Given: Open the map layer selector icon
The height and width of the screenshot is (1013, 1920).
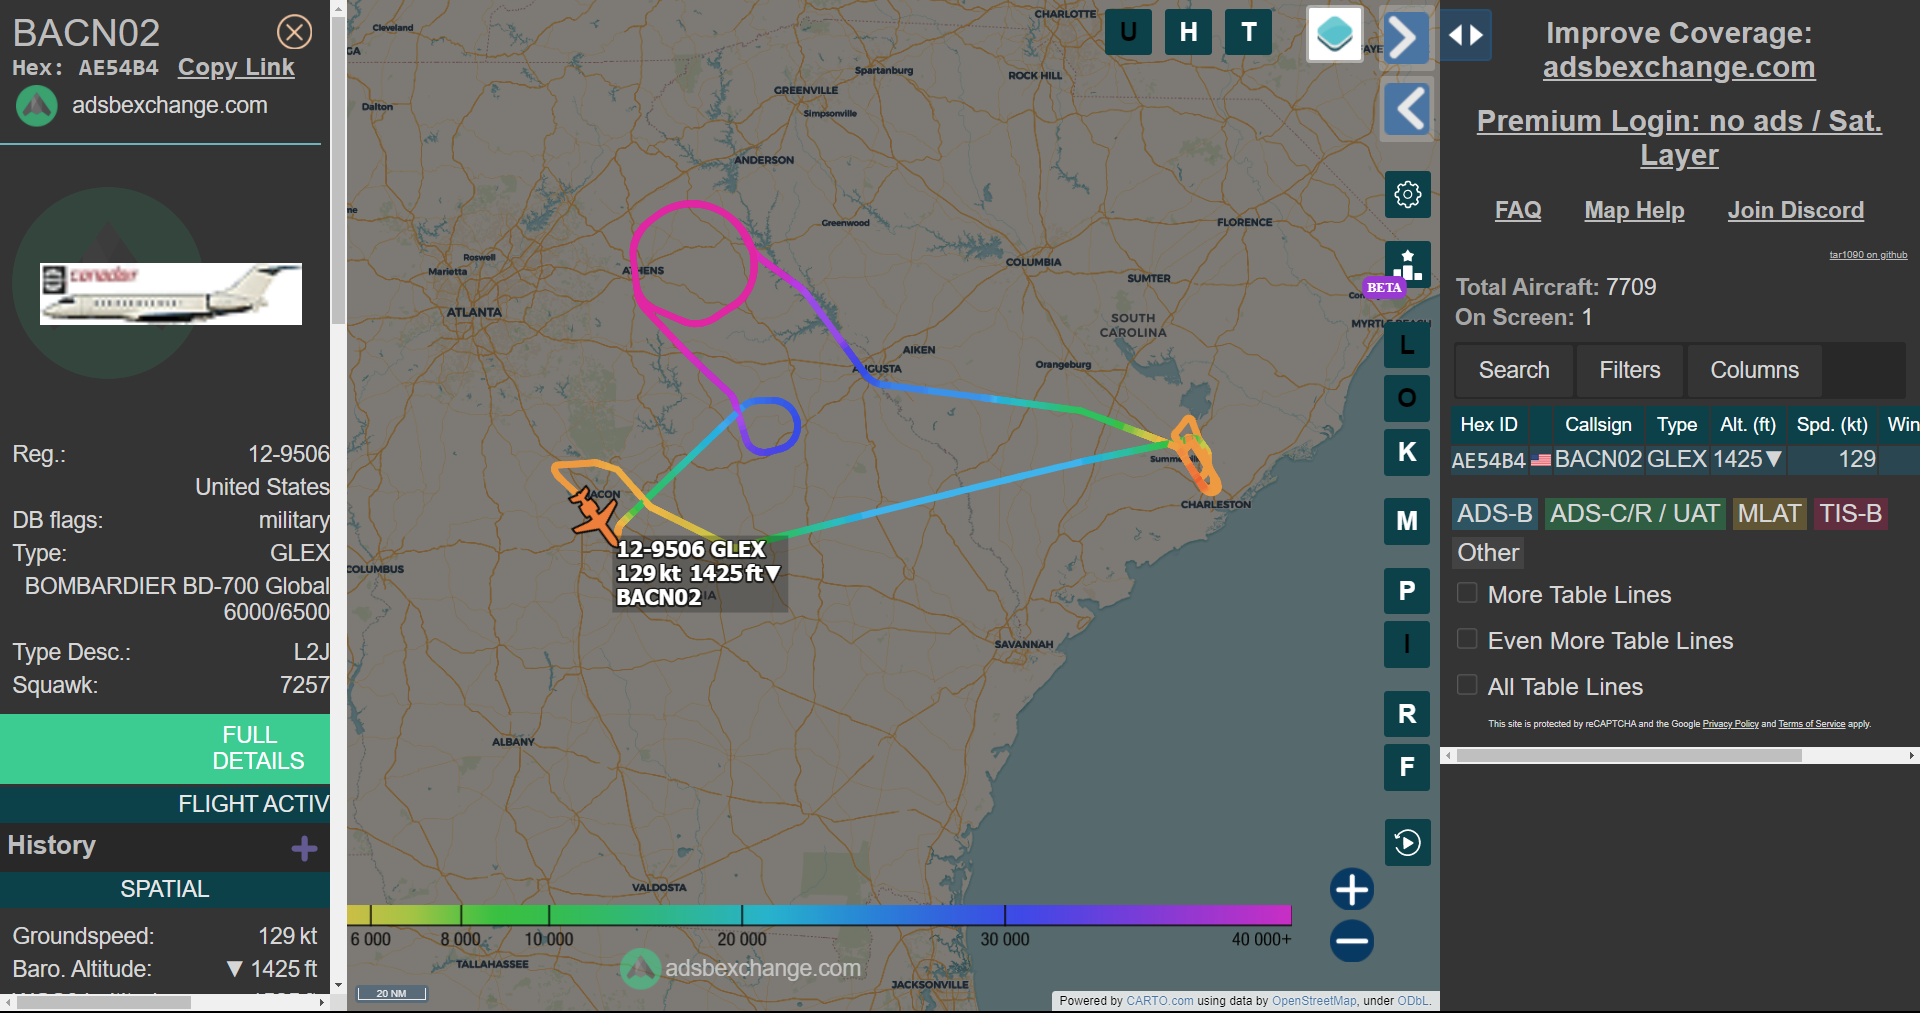Looking at the screenshot, I should click(x=1335, y=34).
